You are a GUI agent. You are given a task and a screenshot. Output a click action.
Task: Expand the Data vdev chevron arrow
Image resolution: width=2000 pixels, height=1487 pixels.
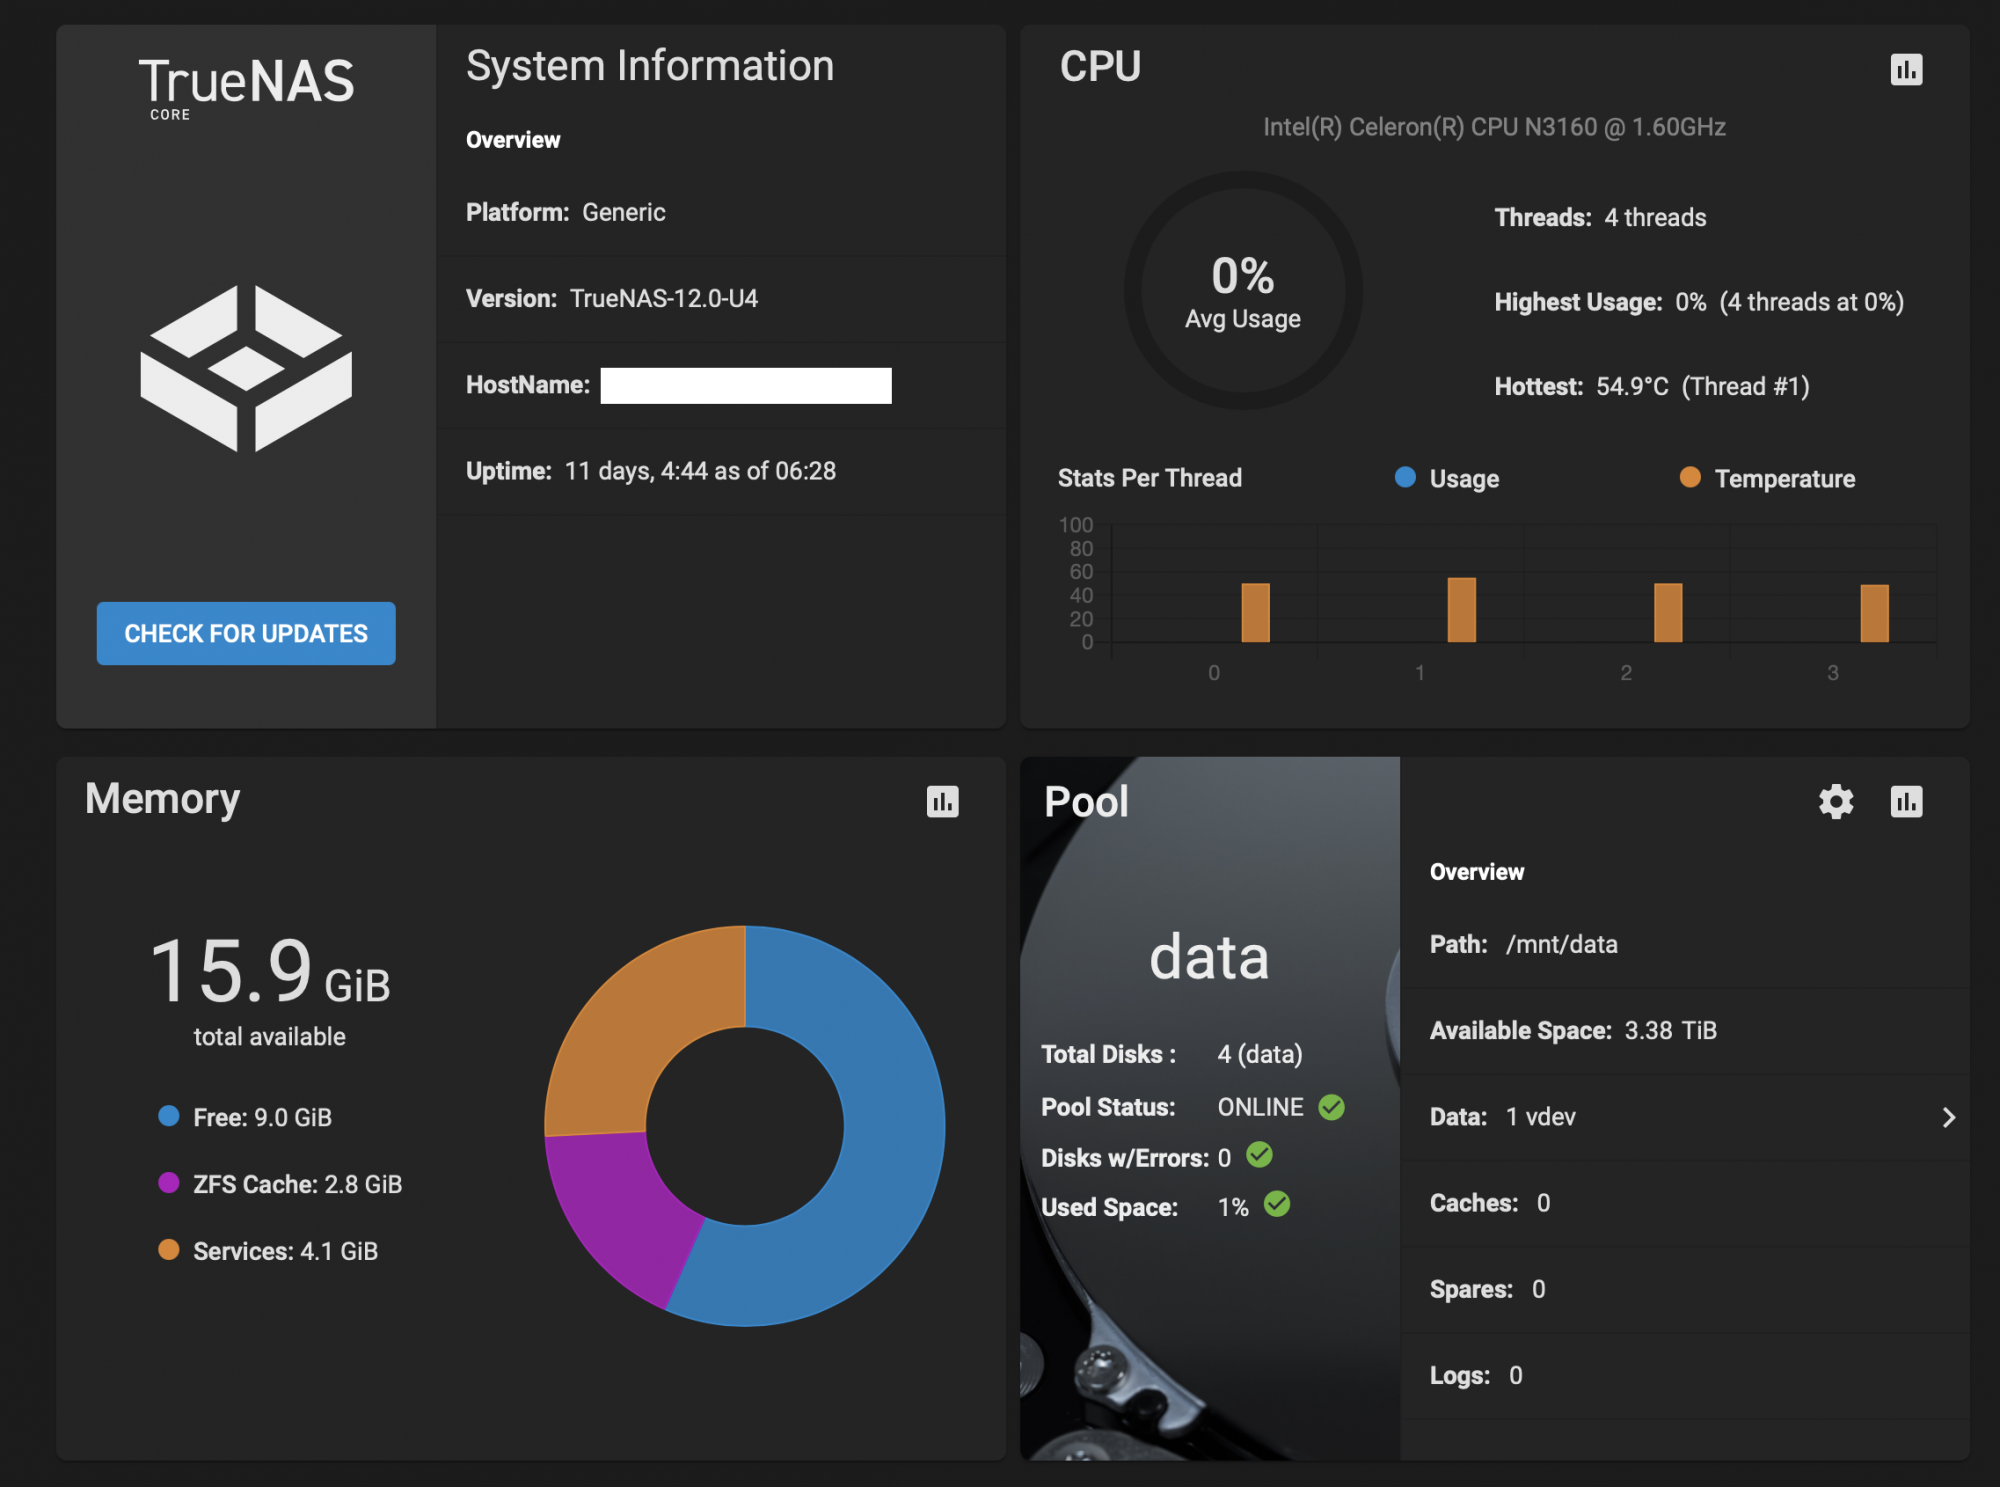[x=1948, y=1117]
